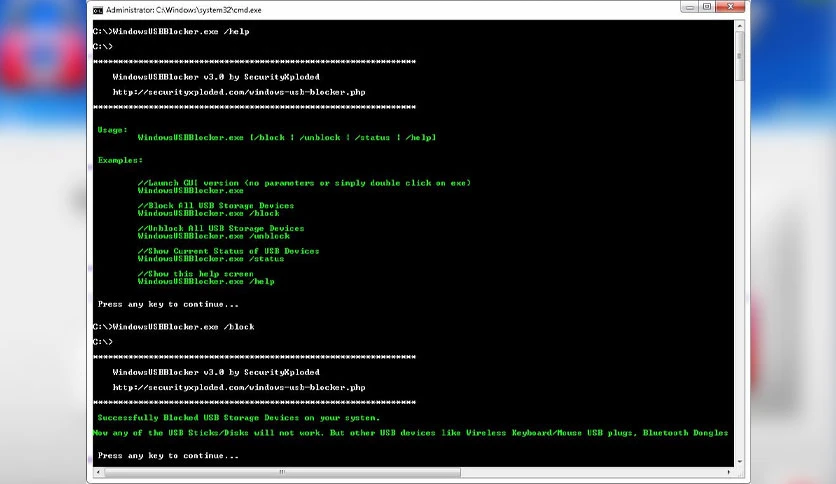Click the 'Usage:' label
Viewport: 836px width, 484px height.
click(112, 130)
